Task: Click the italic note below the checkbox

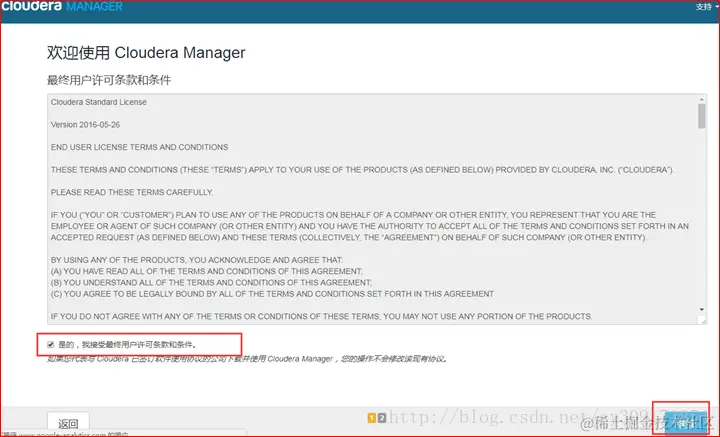Action: point(248,359)
